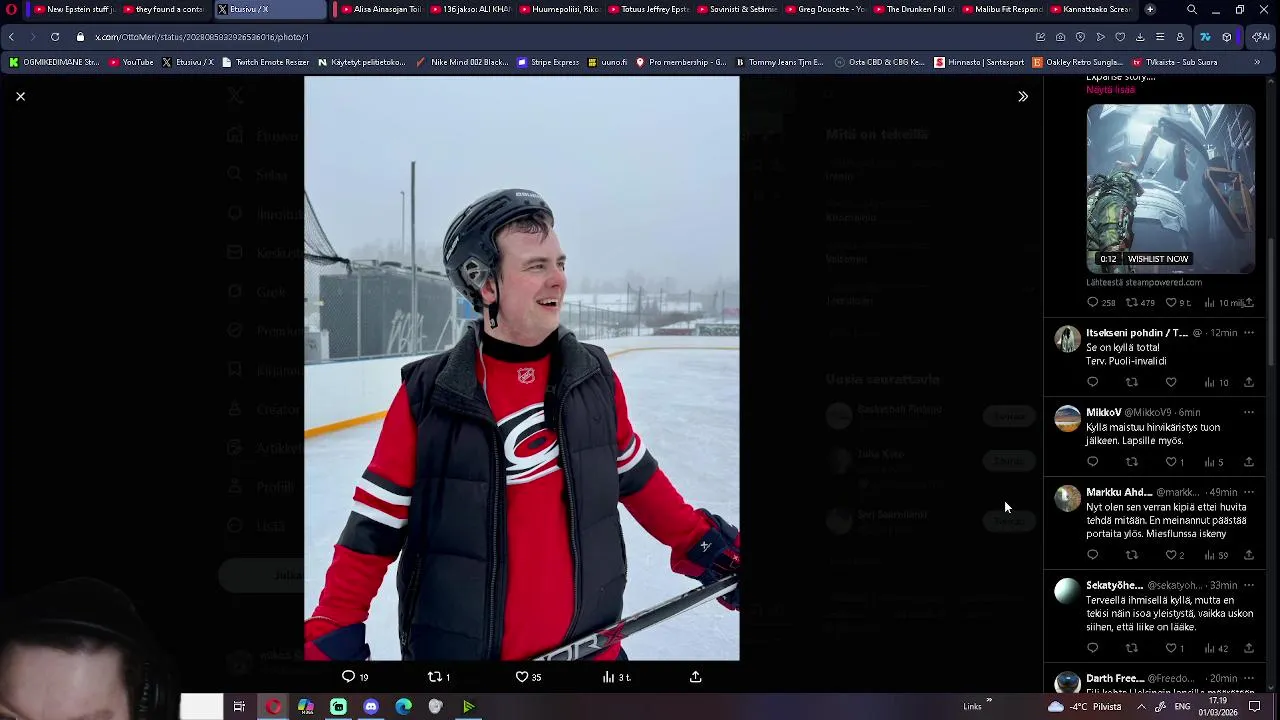1280x720 pixels.
Task: Open more options for Markku Ahd...'s reply
Action: [1248, 492]
